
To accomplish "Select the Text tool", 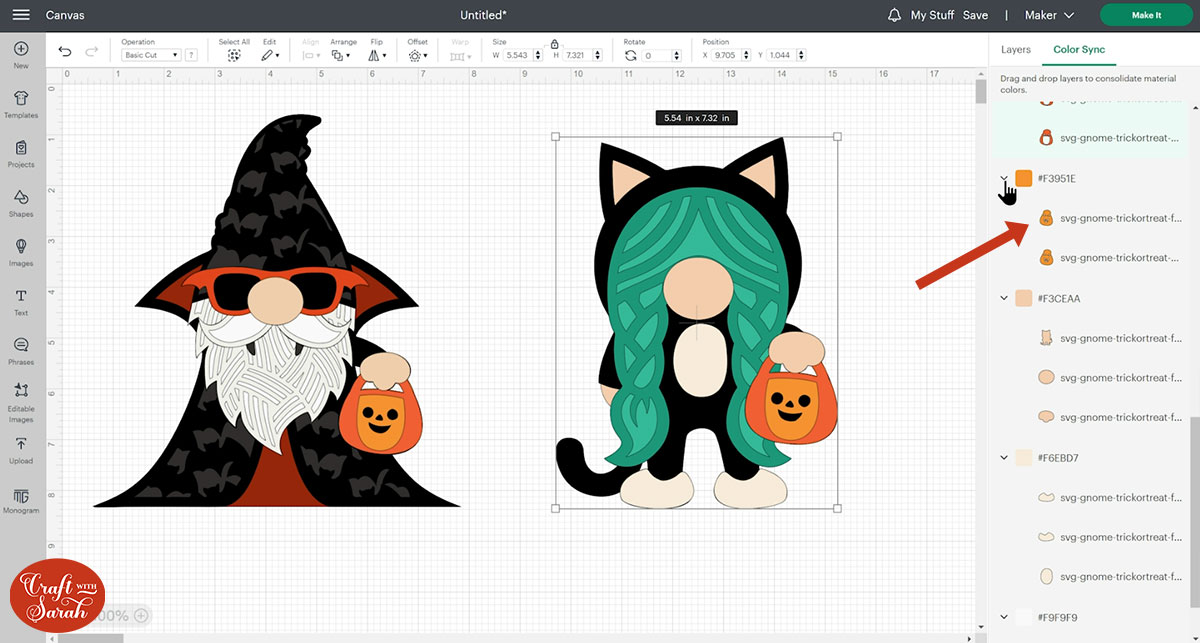I will pos(21,300).
